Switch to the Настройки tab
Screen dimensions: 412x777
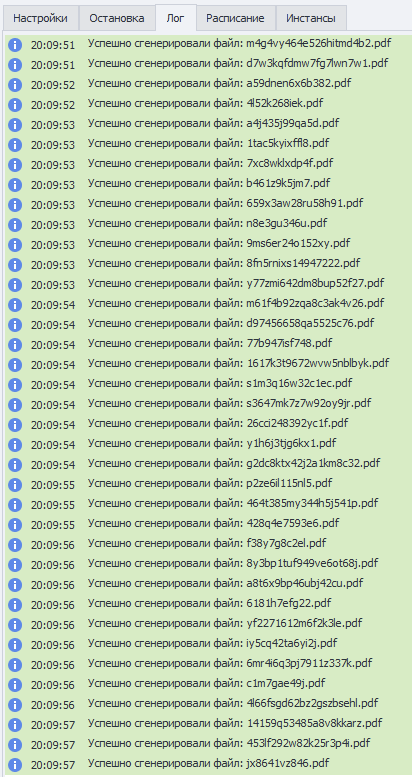pos(40,18)
